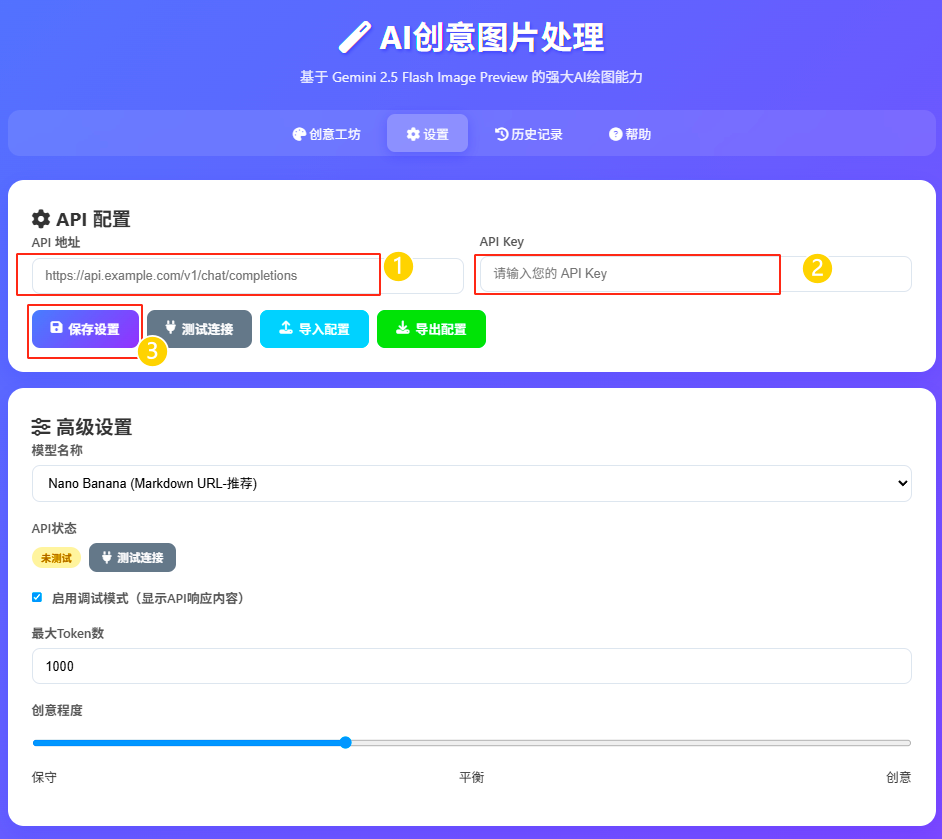Click the 保存设置 button

coord(85,328)
